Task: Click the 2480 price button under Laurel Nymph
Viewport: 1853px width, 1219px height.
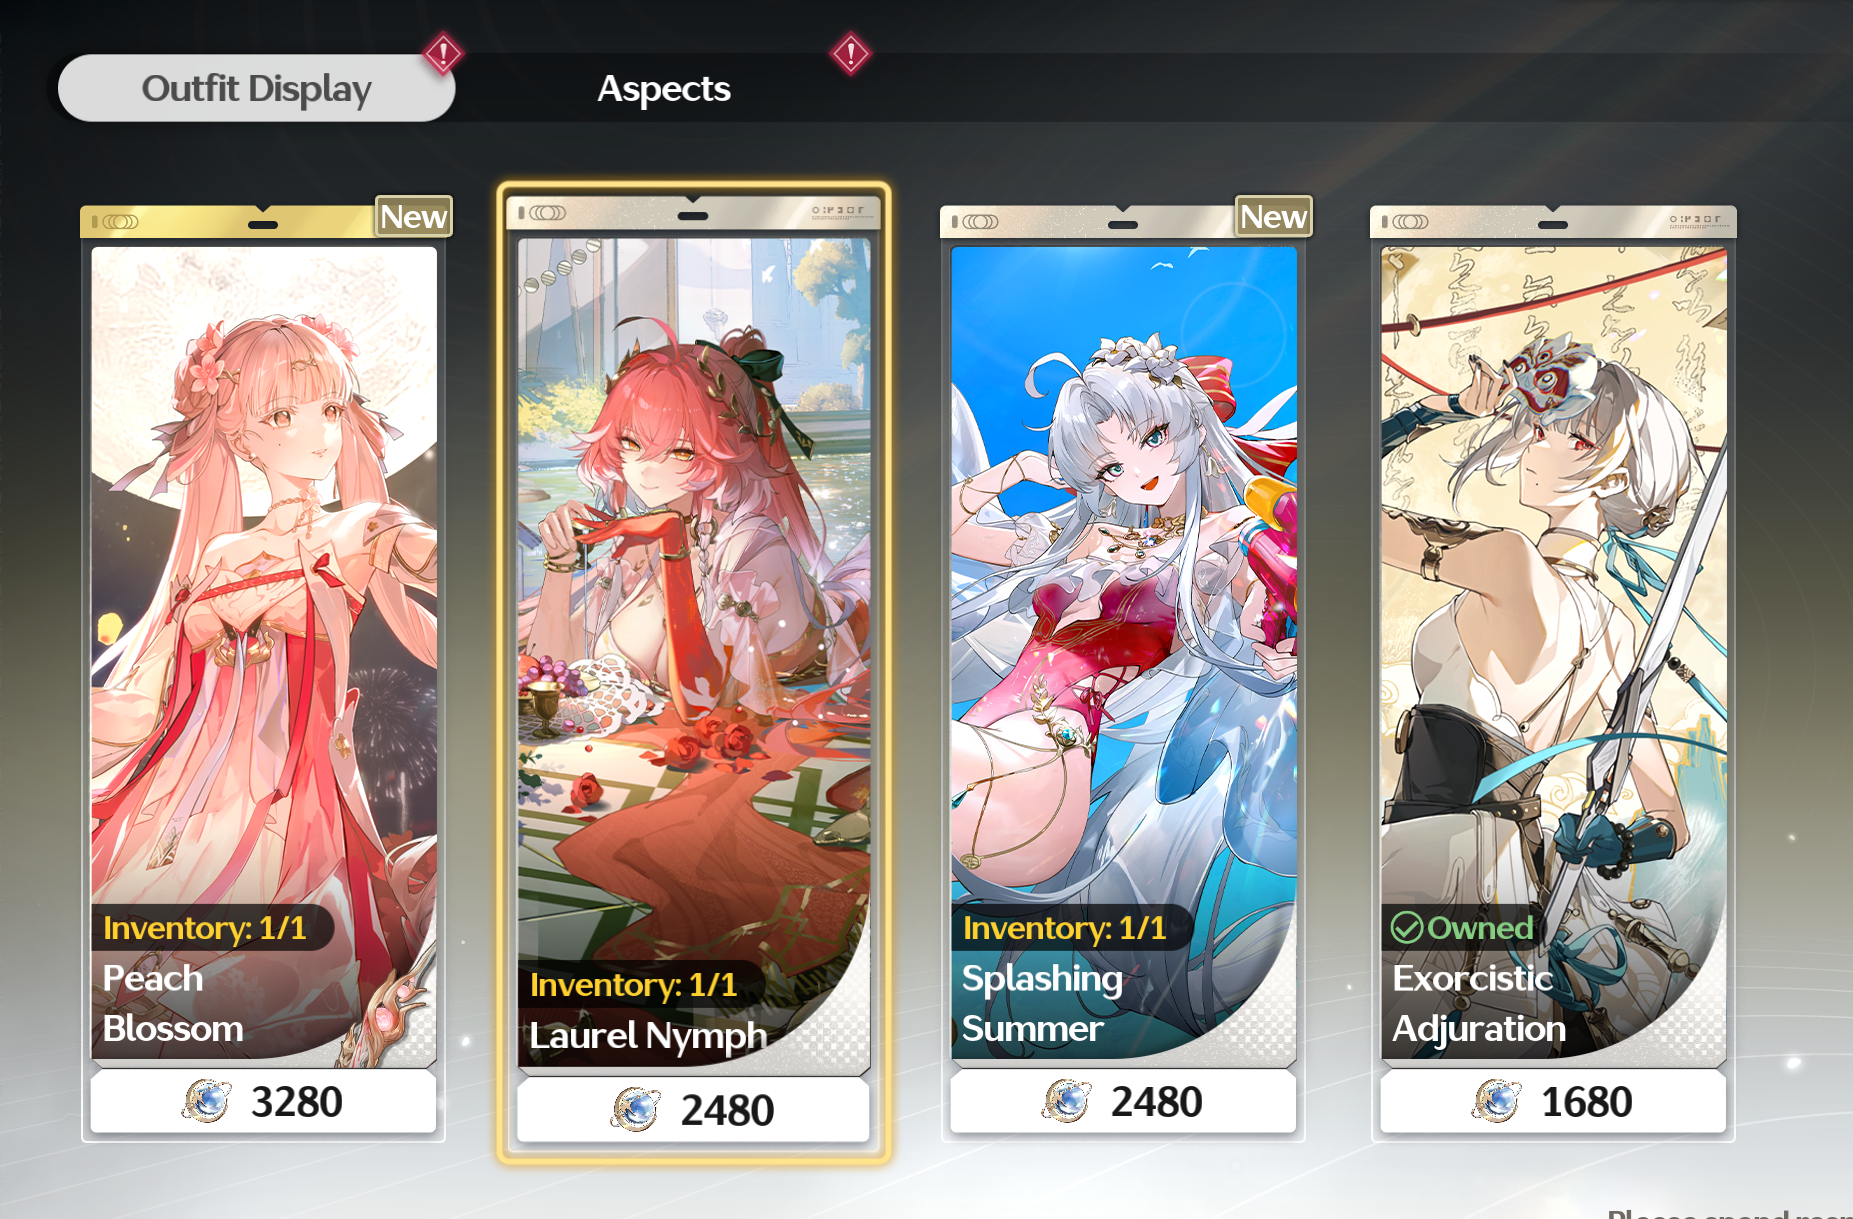Action: click(693, 1110)
